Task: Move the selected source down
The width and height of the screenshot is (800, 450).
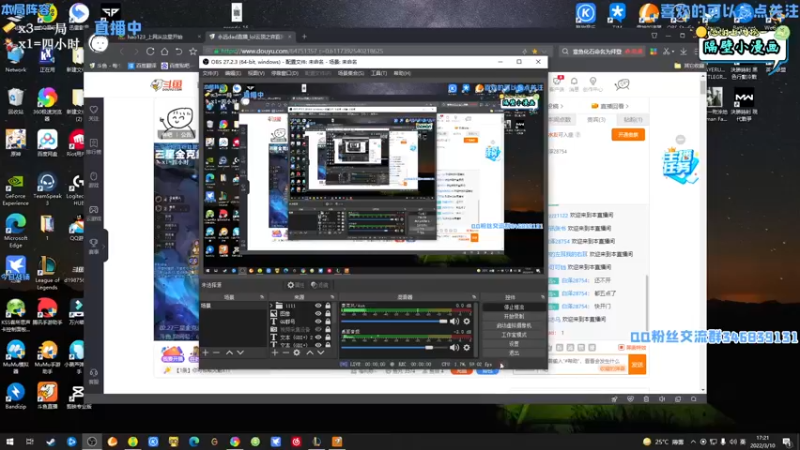Action: point(320,353)
